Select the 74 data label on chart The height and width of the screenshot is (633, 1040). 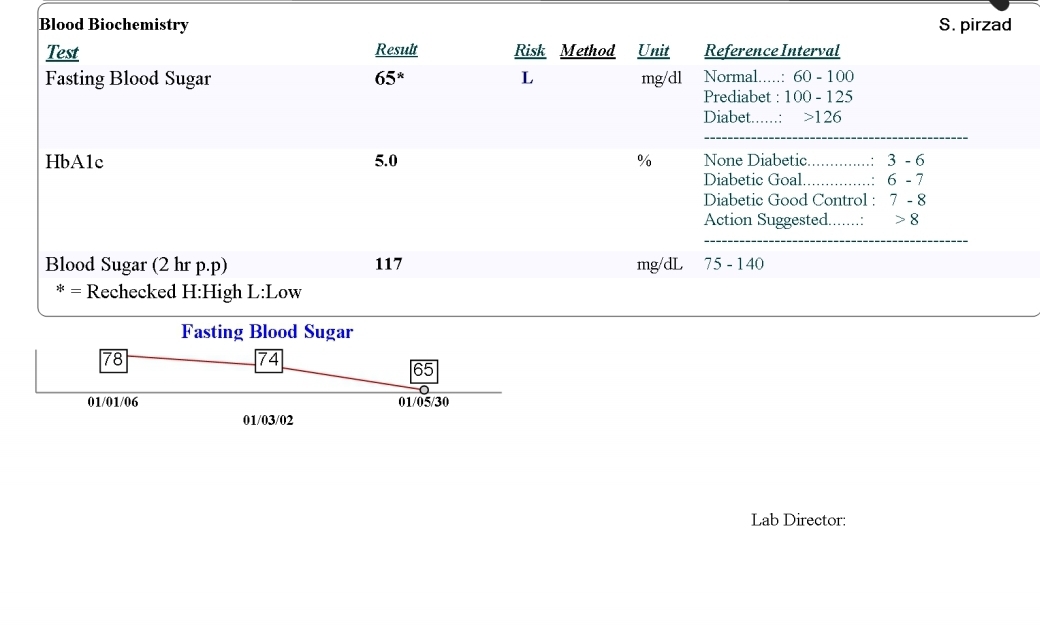coord(270,360)
